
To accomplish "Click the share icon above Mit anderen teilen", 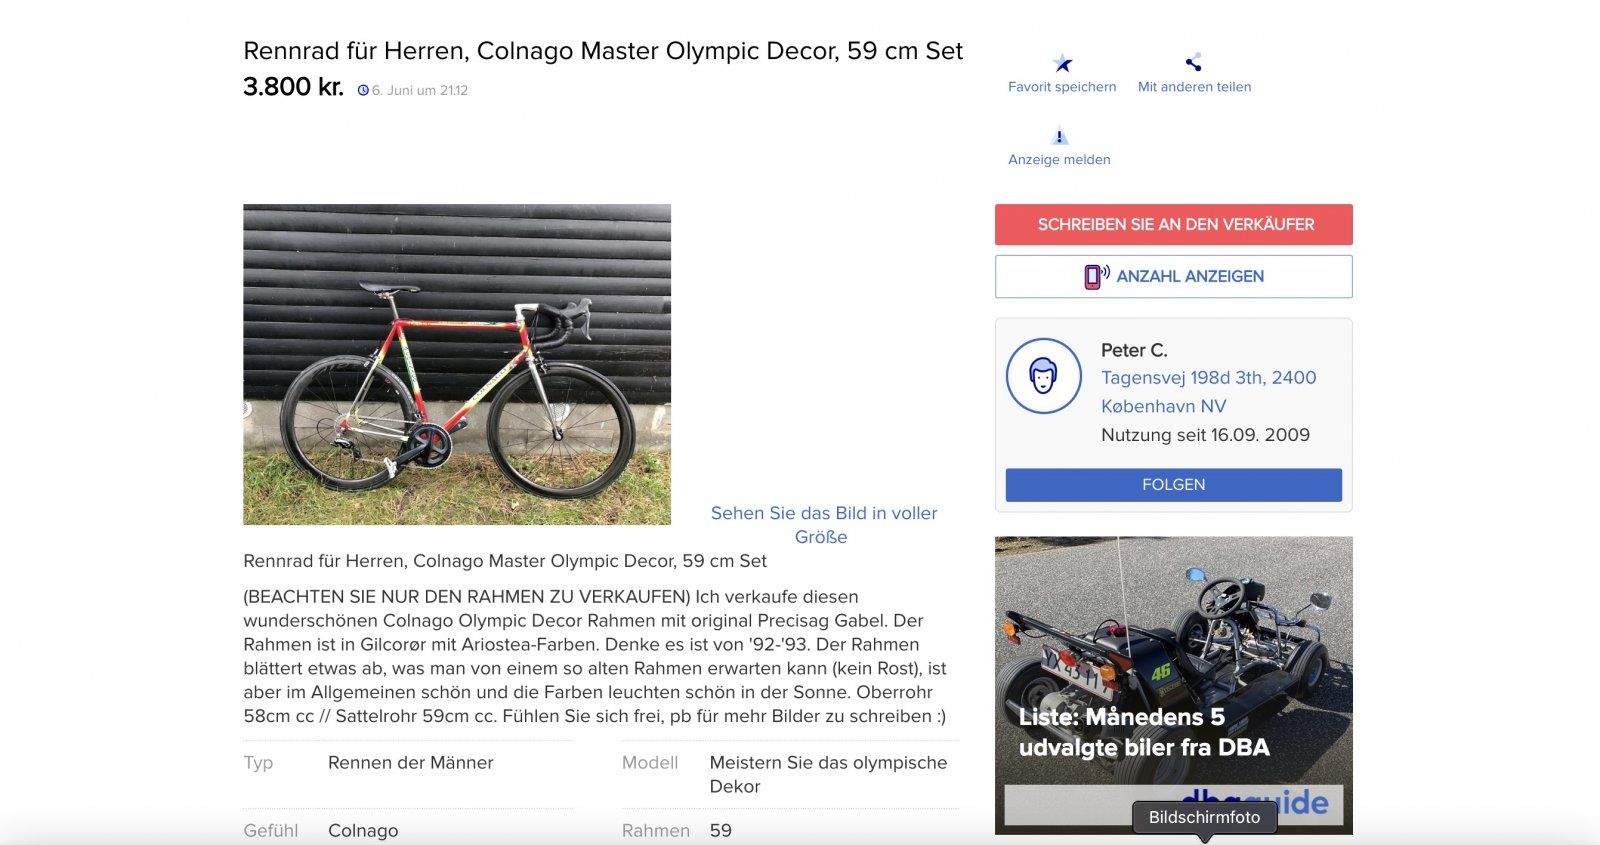I will [x=1193, y=63].
